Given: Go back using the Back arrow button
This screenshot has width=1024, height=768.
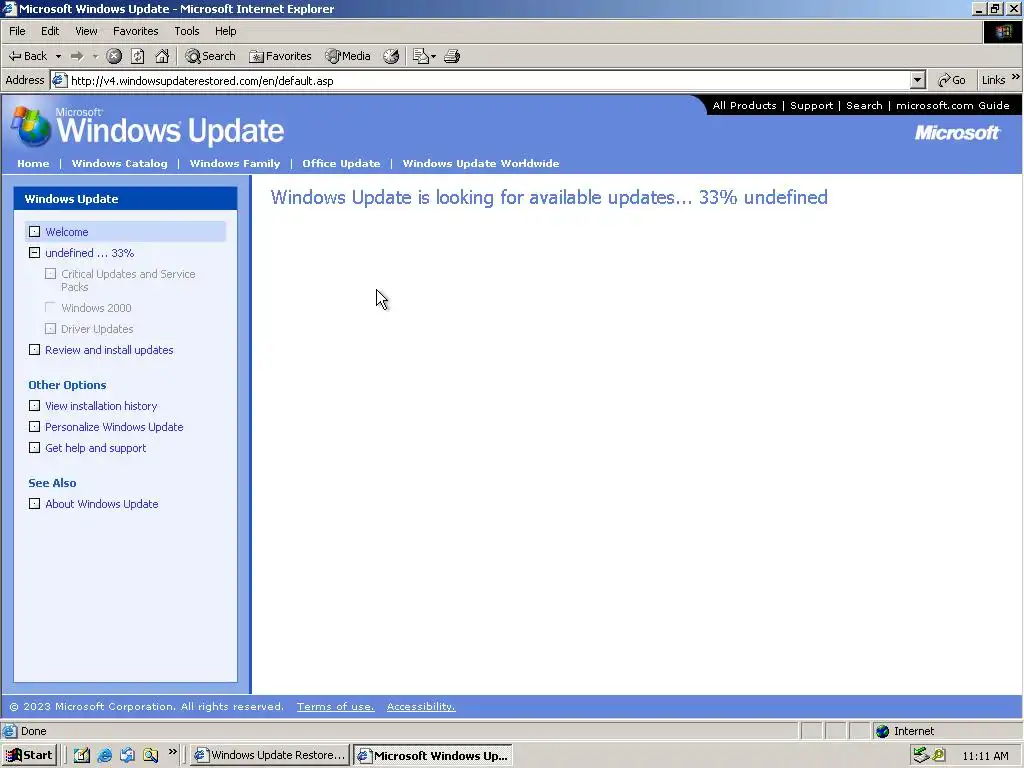Looking at the screenshot, I should [x=27, y=56].
